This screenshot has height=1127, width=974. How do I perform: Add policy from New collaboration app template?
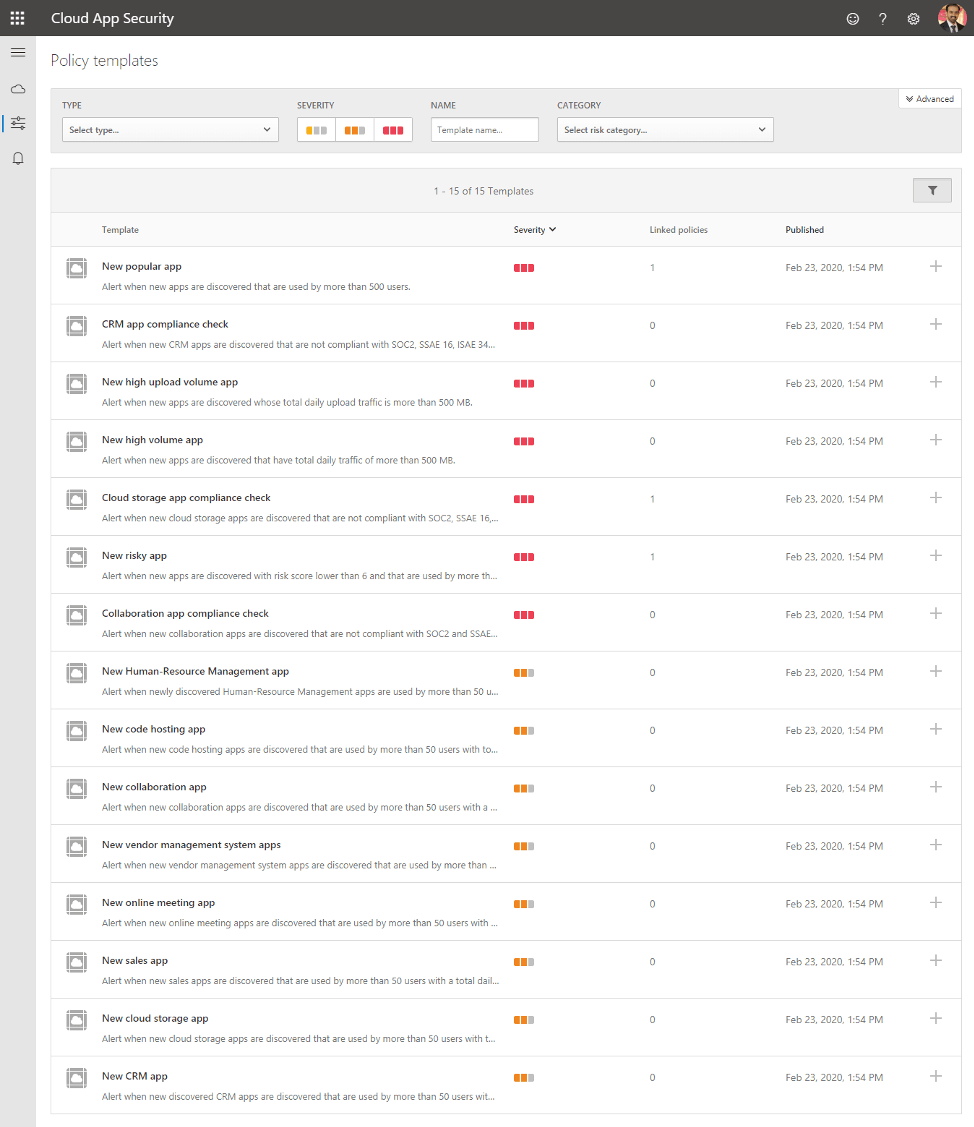pyautogui.click(x=936, y=787)
